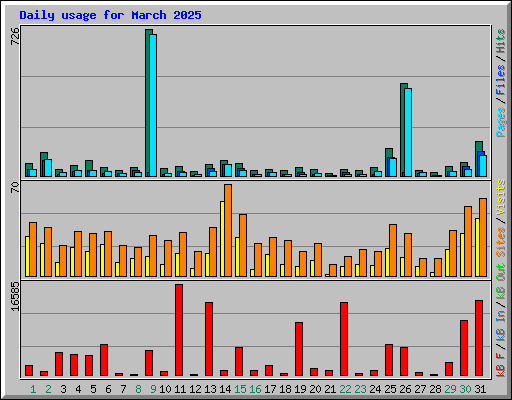Viewport: 512px width, 400px height.
Task: Select the day 14 label on the axis
Action: (x=225, y=389)
